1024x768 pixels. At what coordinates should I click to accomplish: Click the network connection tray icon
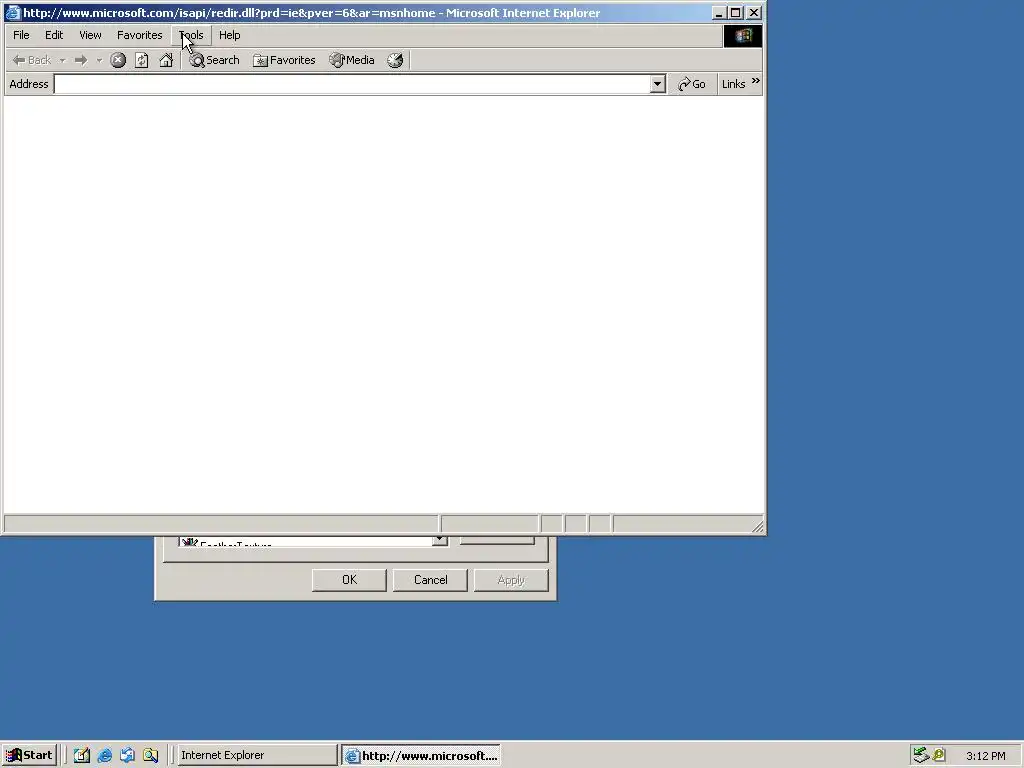[x=921, y=756]
